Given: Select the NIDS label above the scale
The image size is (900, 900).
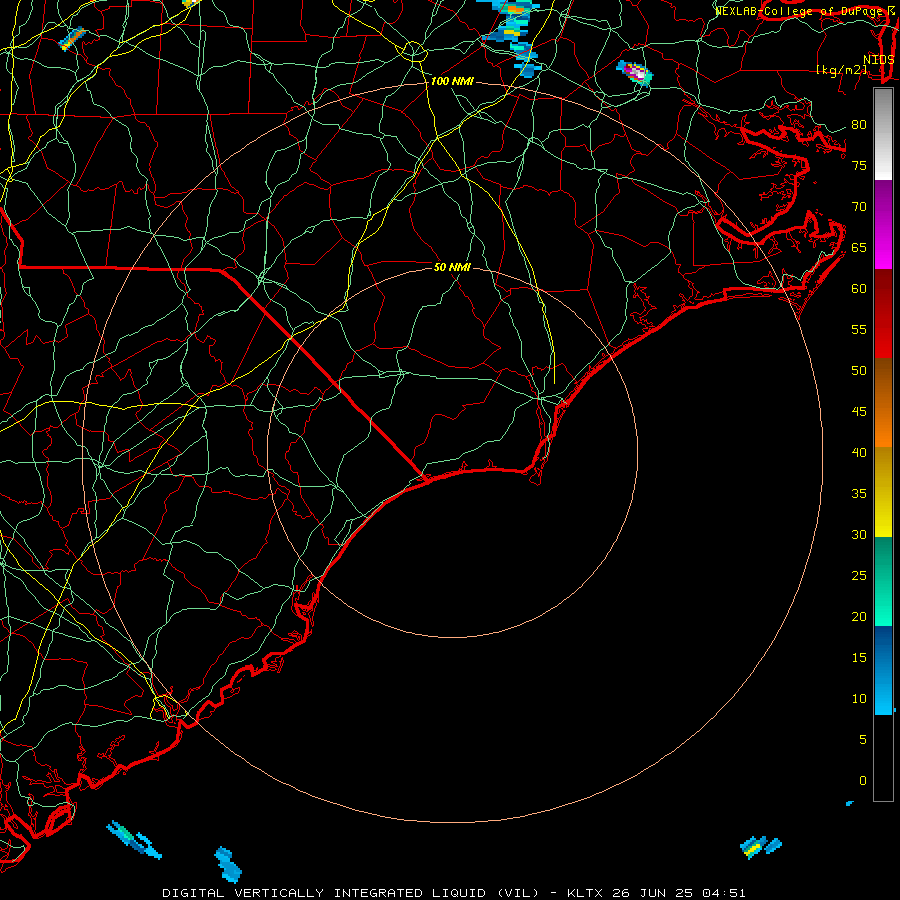Looking at the screenshot, I should tap(879, 60).
